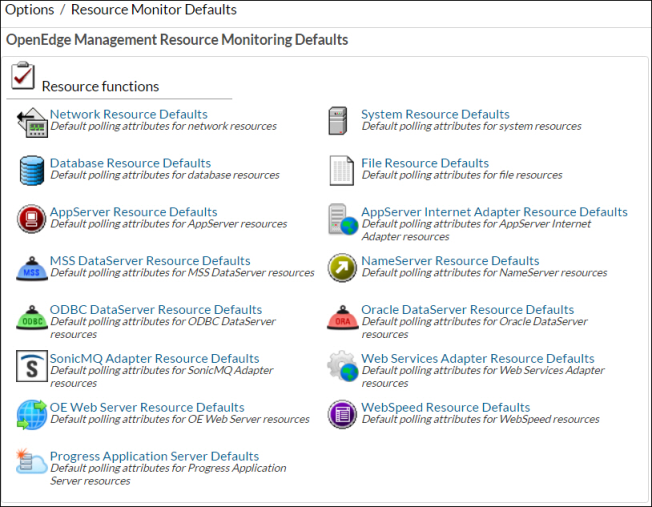Click the green ODBC DataServer icon
Screen dimensions: 652x507
32,318
